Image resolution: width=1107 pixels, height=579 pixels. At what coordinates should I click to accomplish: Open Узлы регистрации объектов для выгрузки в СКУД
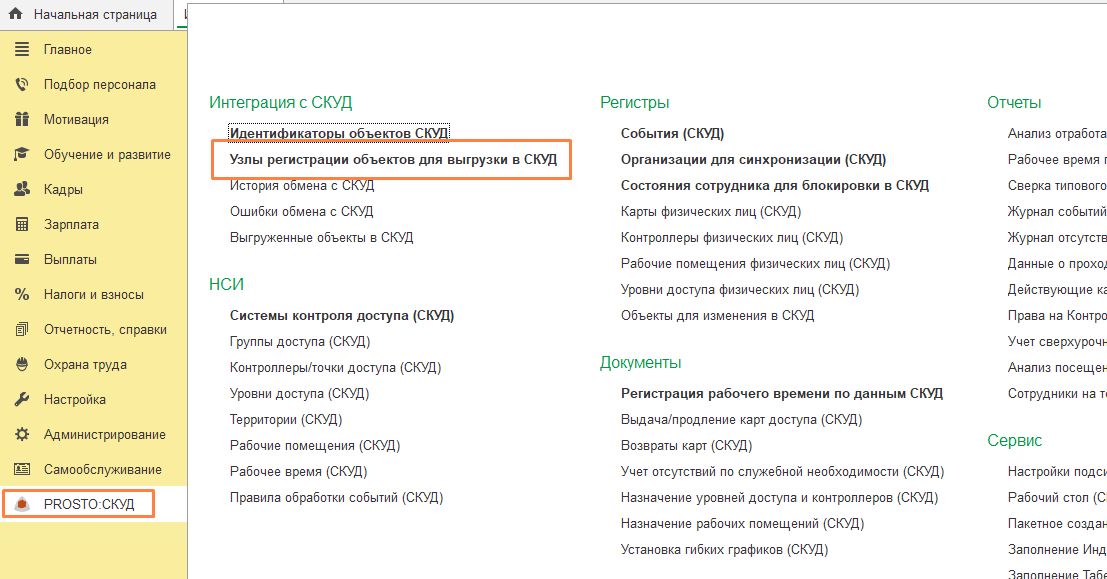393,159
